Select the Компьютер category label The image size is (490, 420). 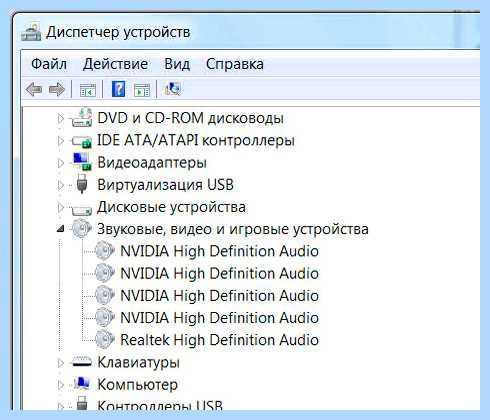coord(137,385)
